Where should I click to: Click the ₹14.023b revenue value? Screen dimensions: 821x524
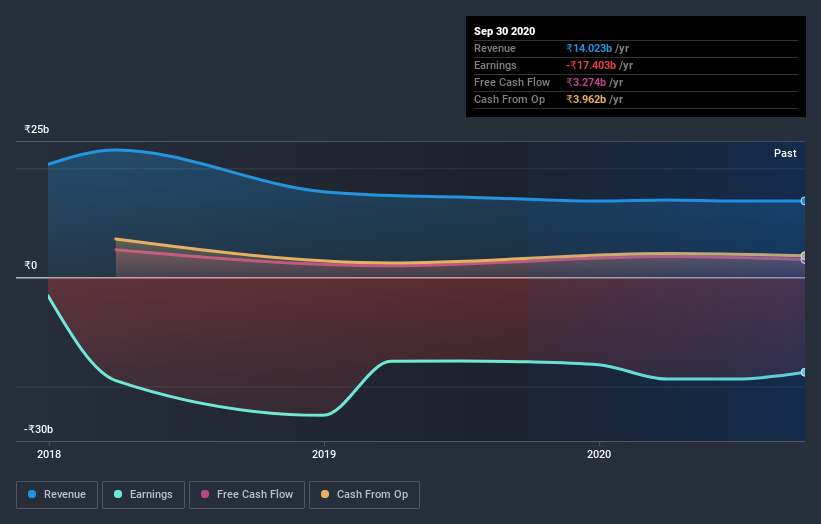[x=589, y=48]
